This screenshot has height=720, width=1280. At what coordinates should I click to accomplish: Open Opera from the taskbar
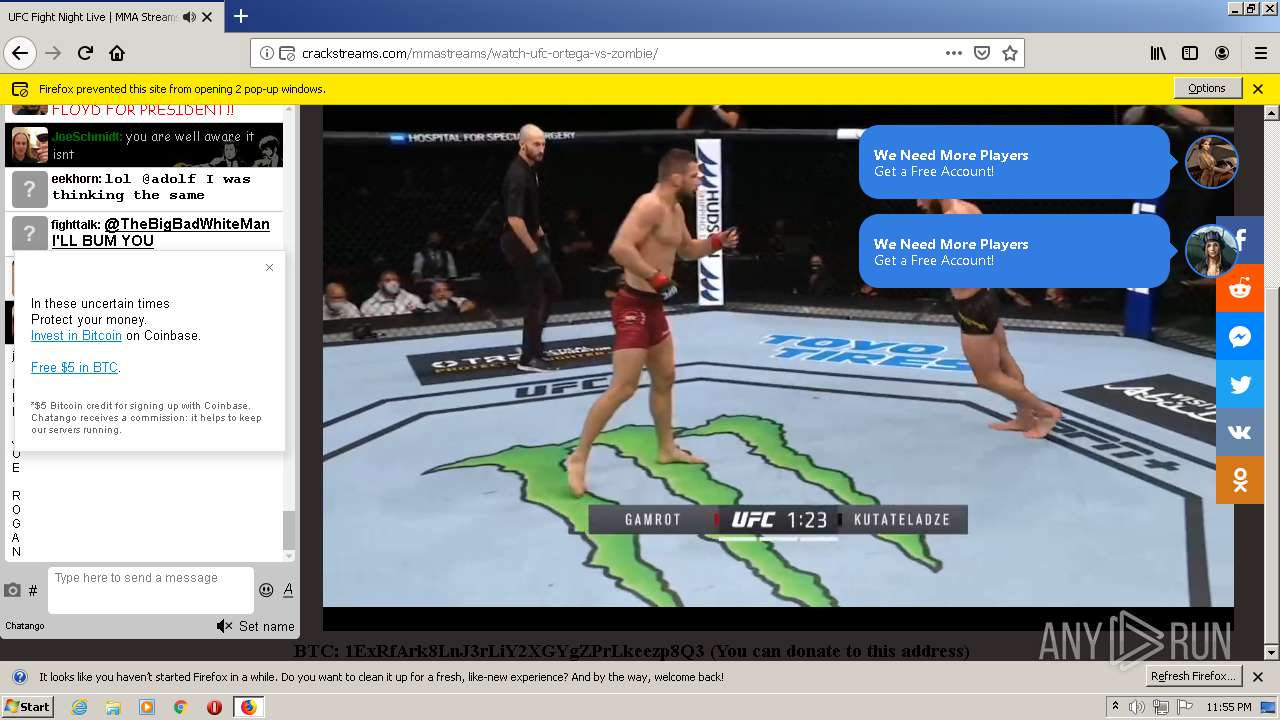(214, 707)
